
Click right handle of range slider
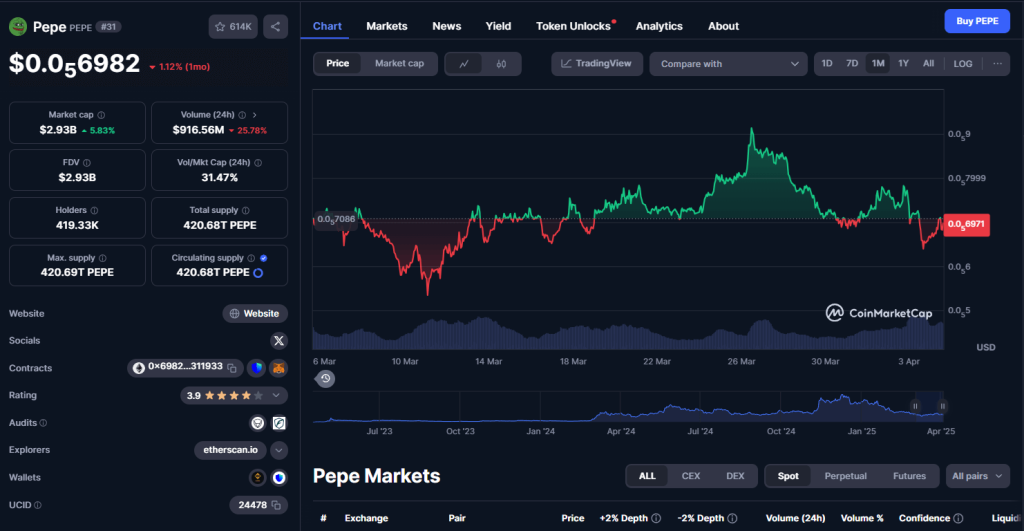[x=942, y=406]
